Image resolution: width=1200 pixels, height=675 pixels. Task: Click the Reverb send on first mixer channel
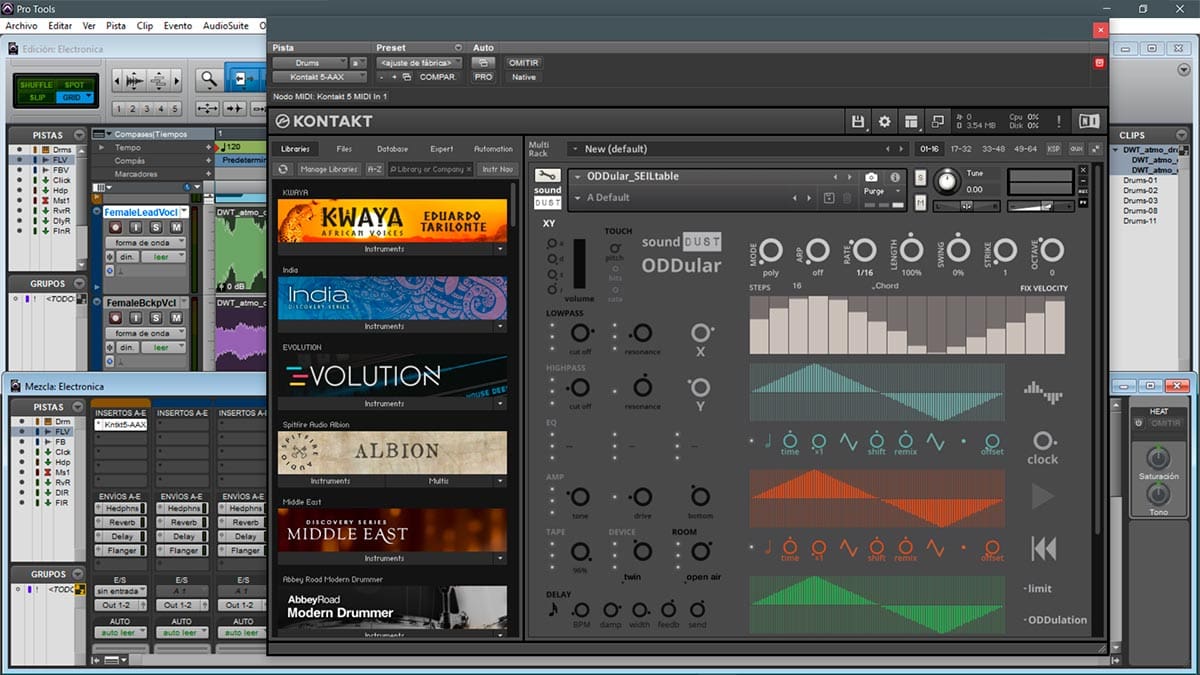click(120, 522)
